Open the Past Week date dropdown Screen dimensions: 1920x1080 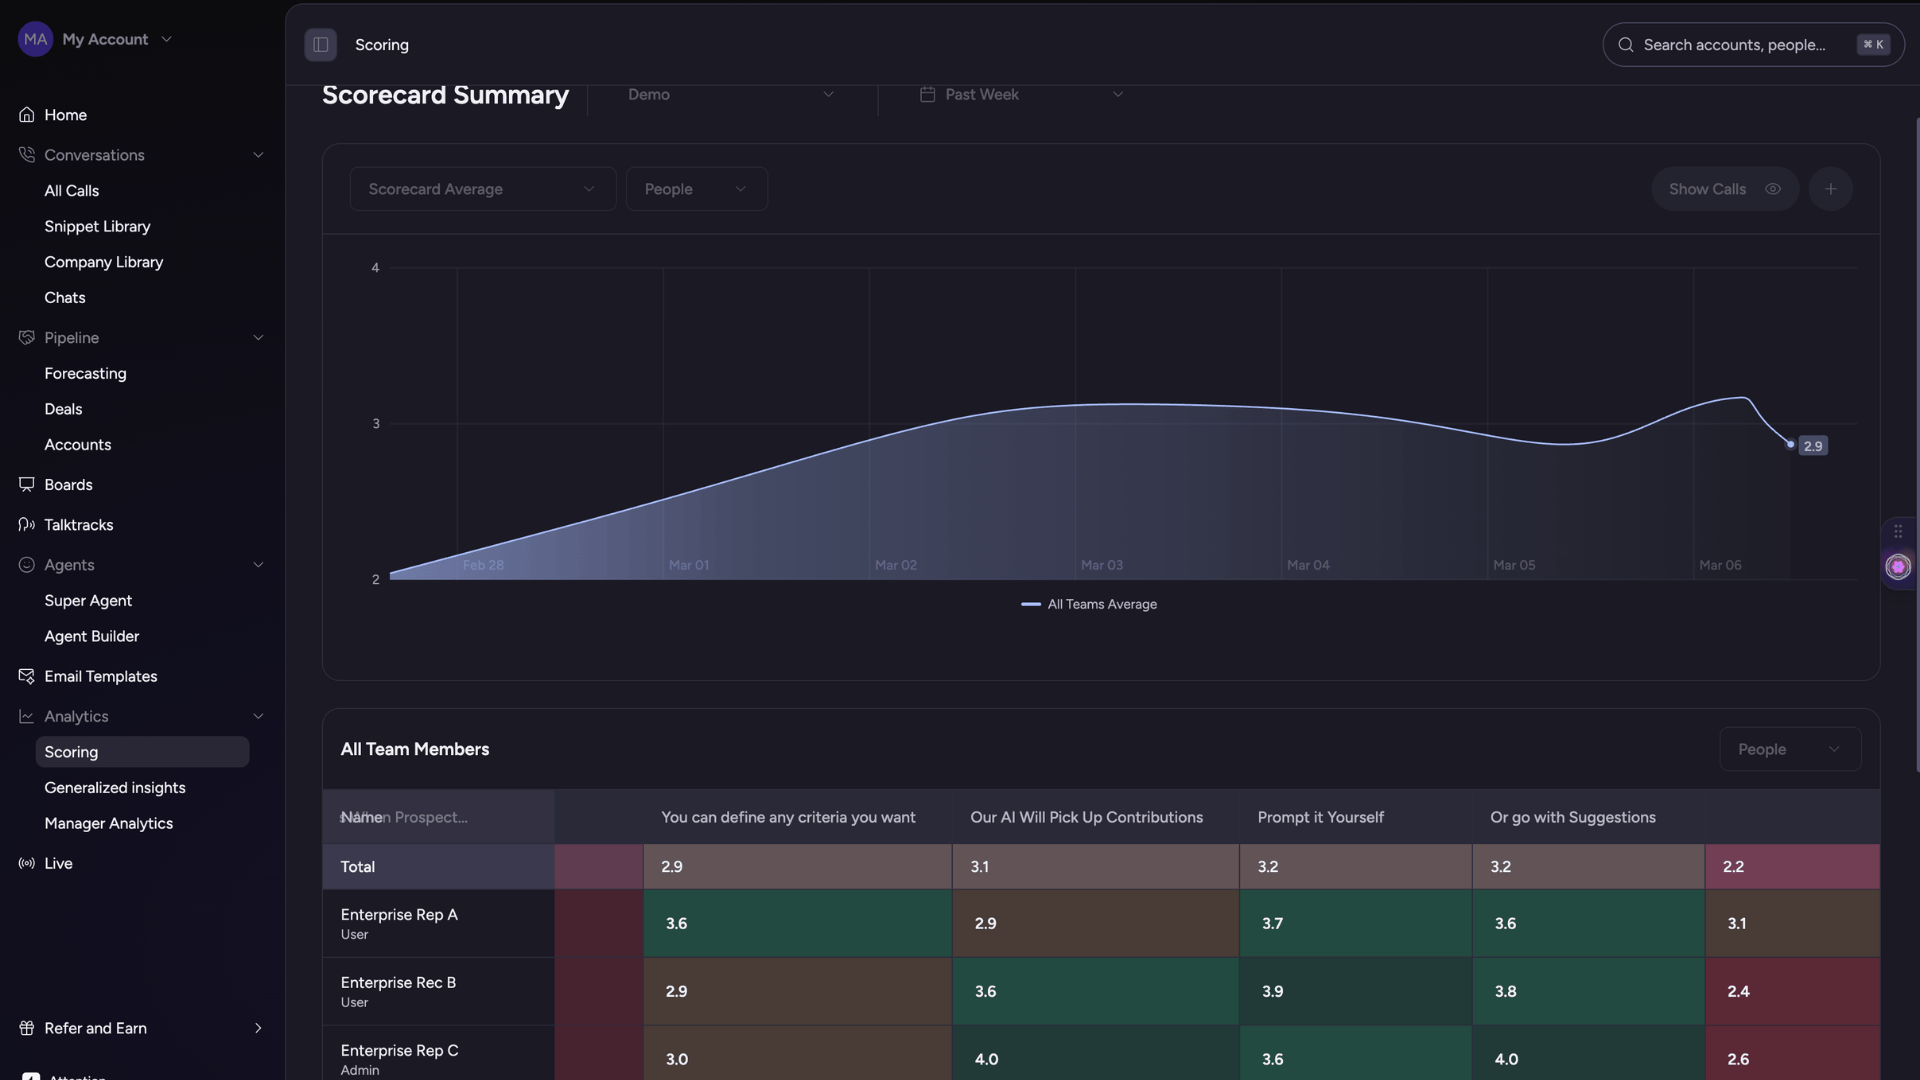click(1021, 95)
